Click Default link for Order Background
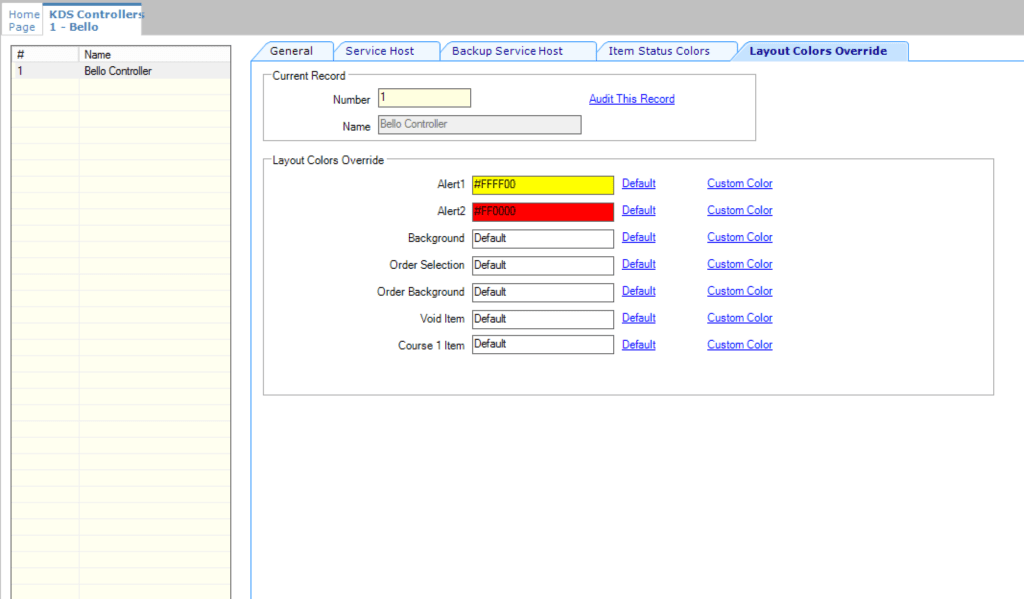 (639, 291)
